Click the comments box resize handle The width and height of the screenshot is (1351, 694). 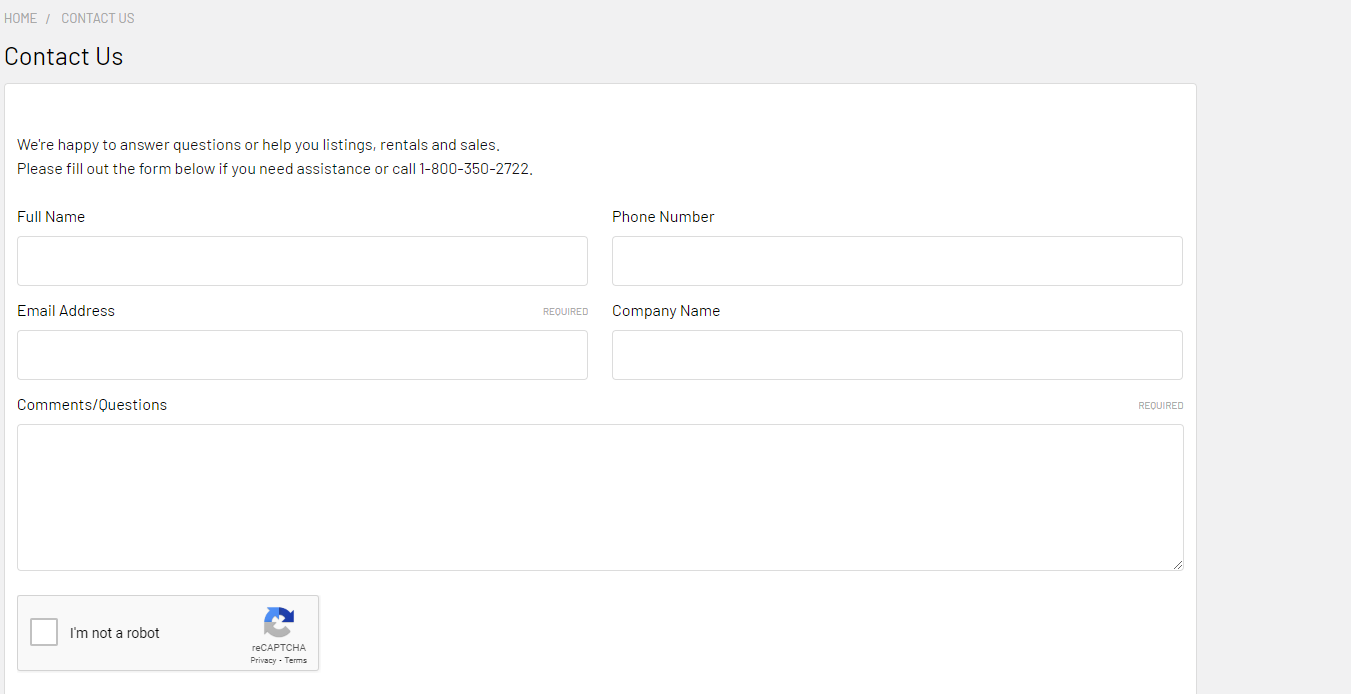click(1177, 564)
